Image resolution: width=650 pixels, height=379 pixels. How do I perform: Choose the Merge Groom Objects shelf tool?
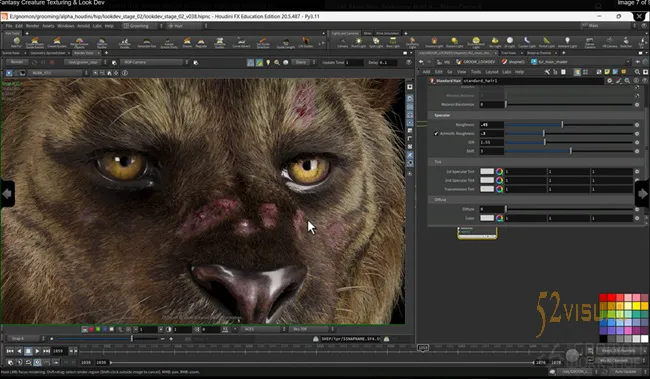click(79, 42)
